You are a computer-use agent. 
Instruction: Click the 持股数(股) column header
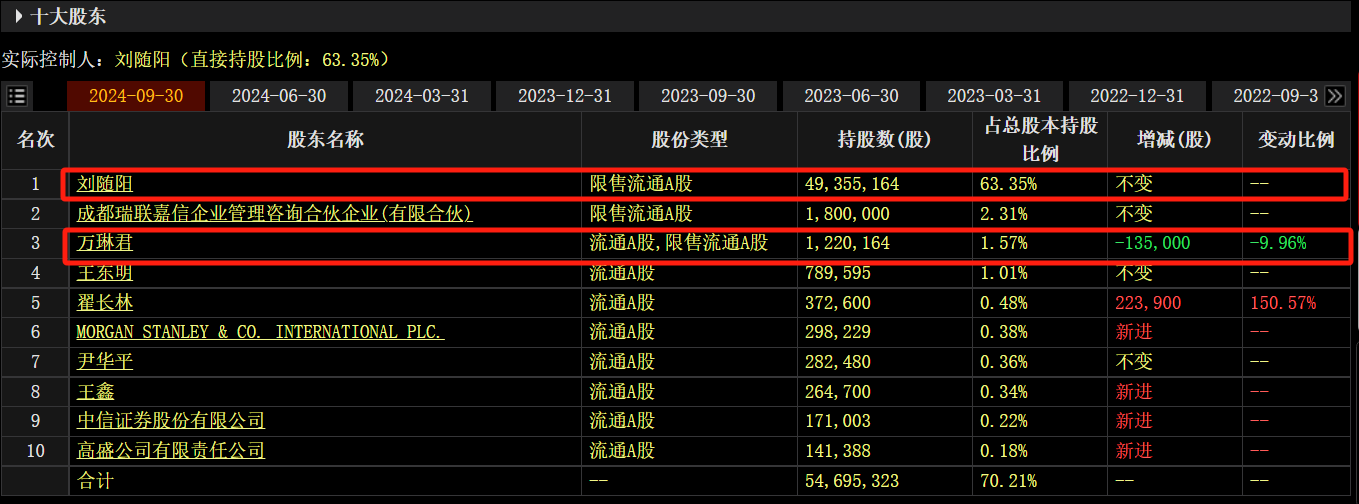coord(884,139)
